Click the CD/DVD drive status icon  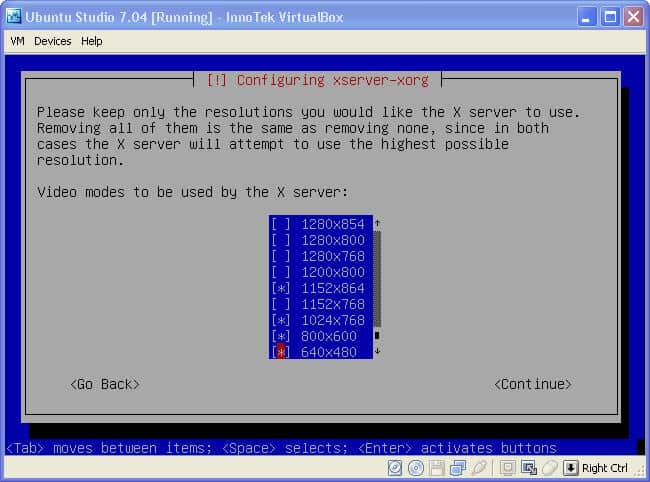415,468
